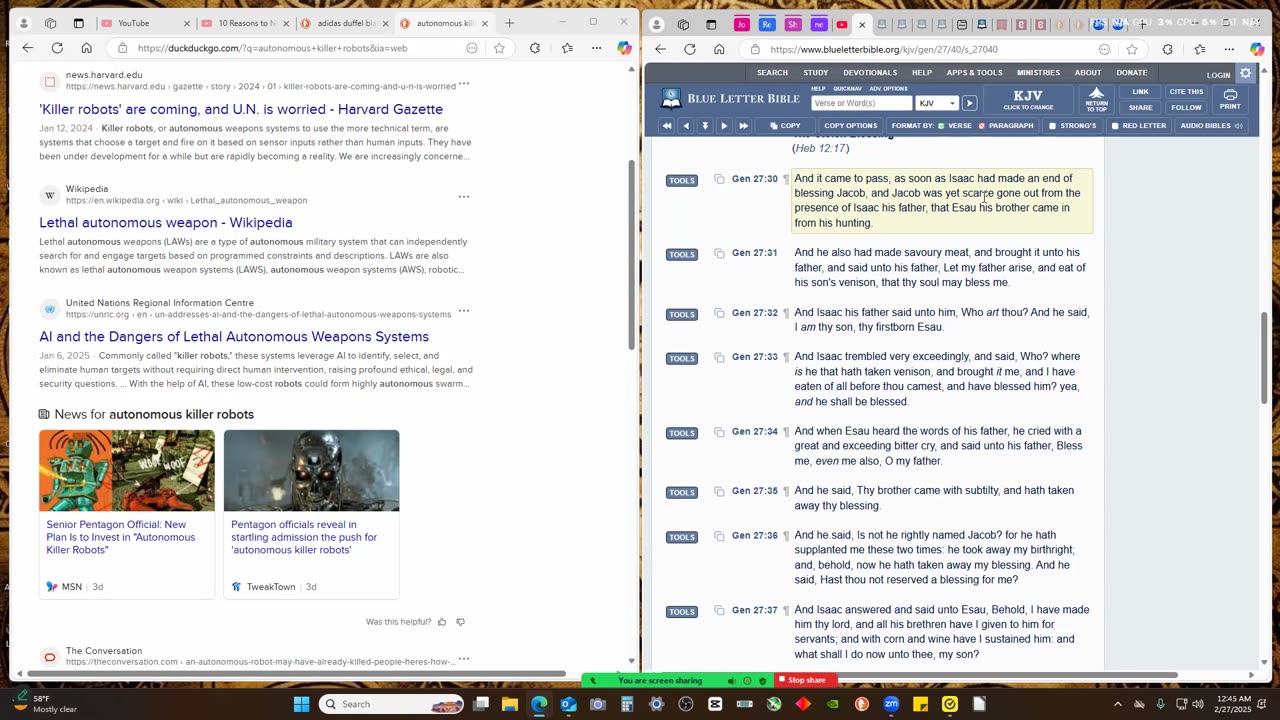Image resolution: width=1280 pixels, height=720 pixels.
Task: Reload the DuckDuckGo results page
Action: pyautogui.click(x=57, y=48)
